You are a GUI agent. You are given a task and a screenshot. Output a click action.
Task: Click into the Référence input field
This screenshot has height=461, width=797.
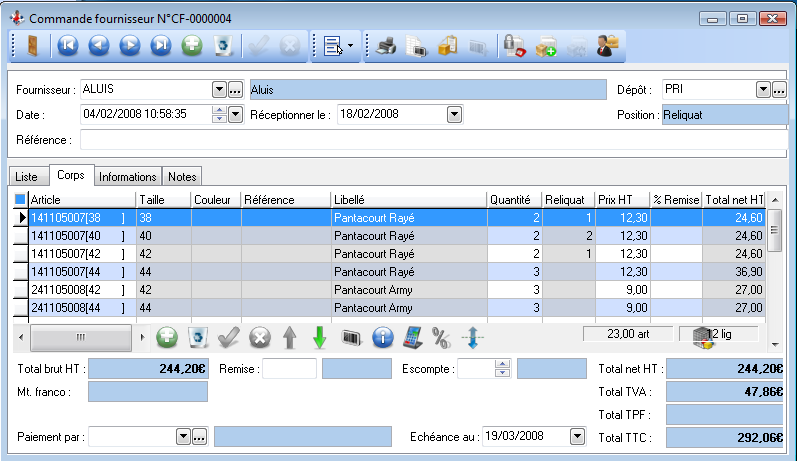[x=430, y=140]
